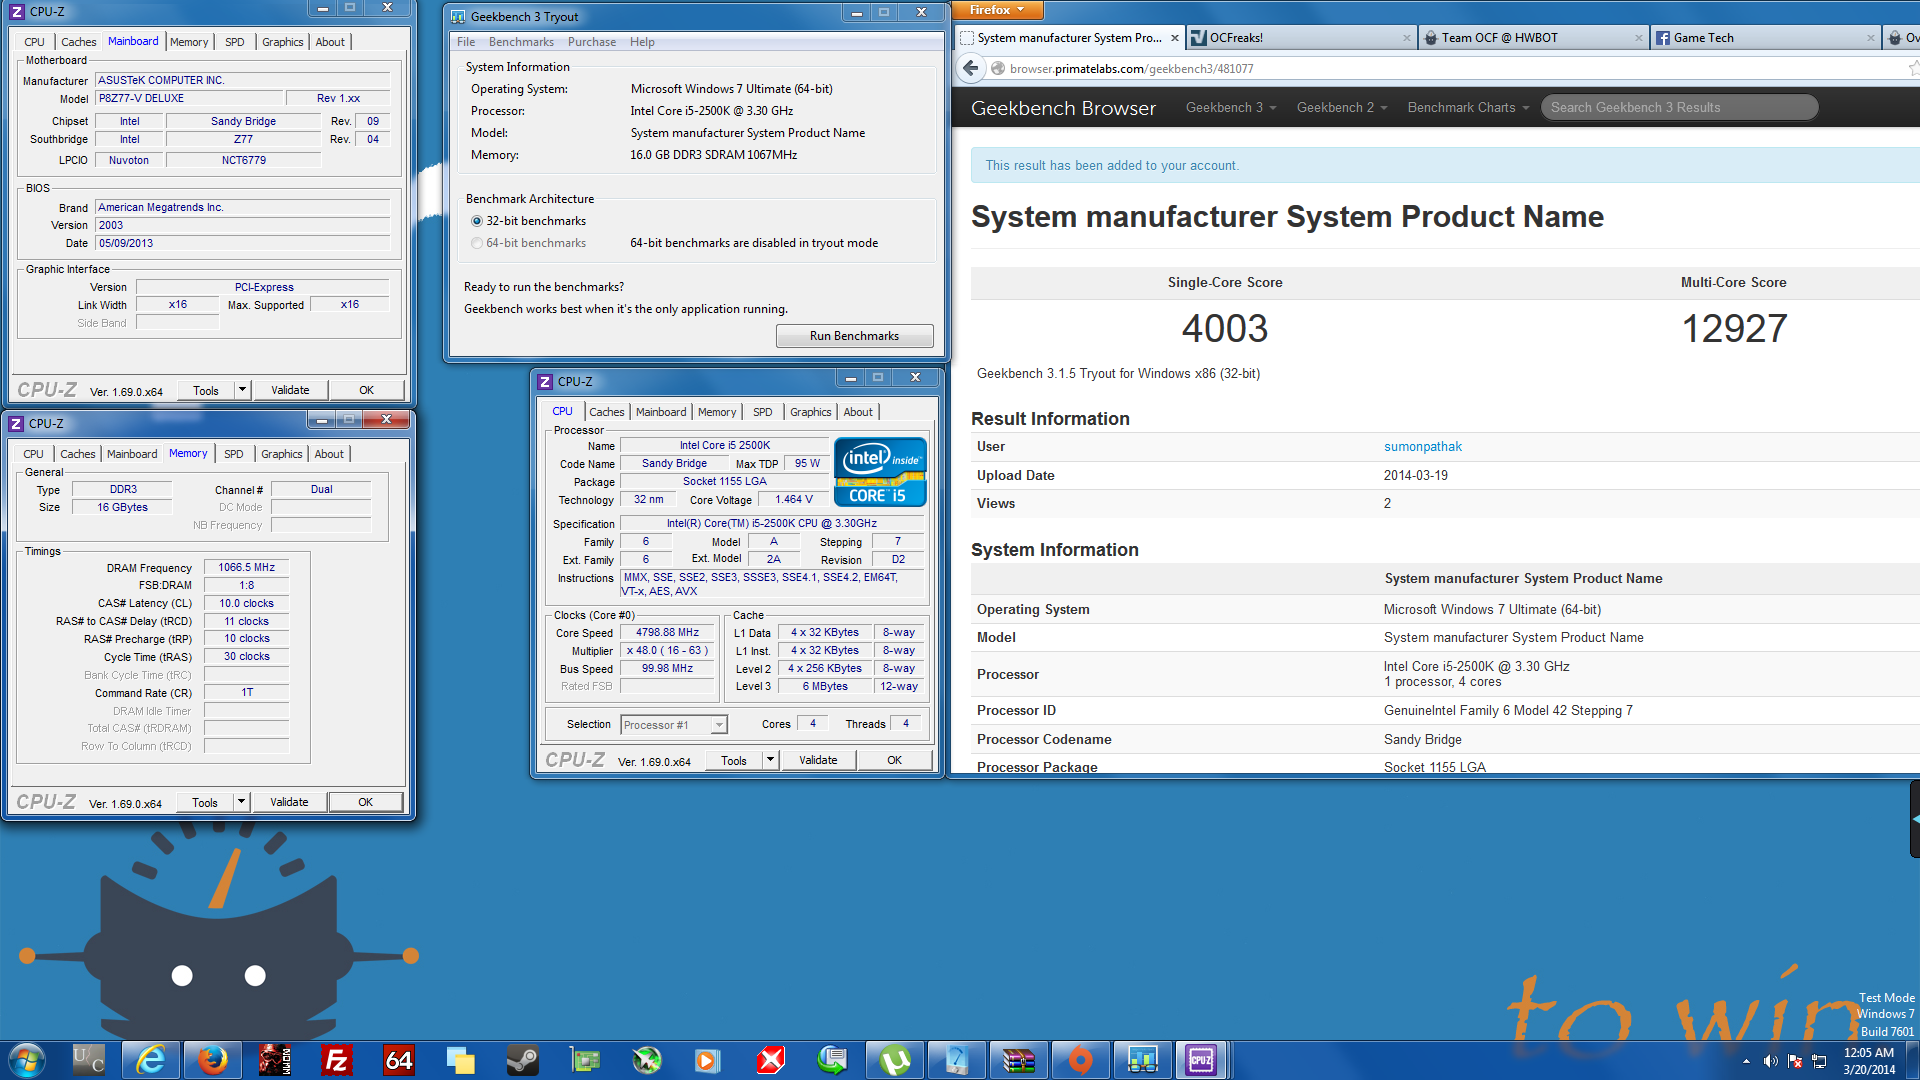Click the volume speaker tray icon
Screen dimensions: 1920x1080
1771,1061
